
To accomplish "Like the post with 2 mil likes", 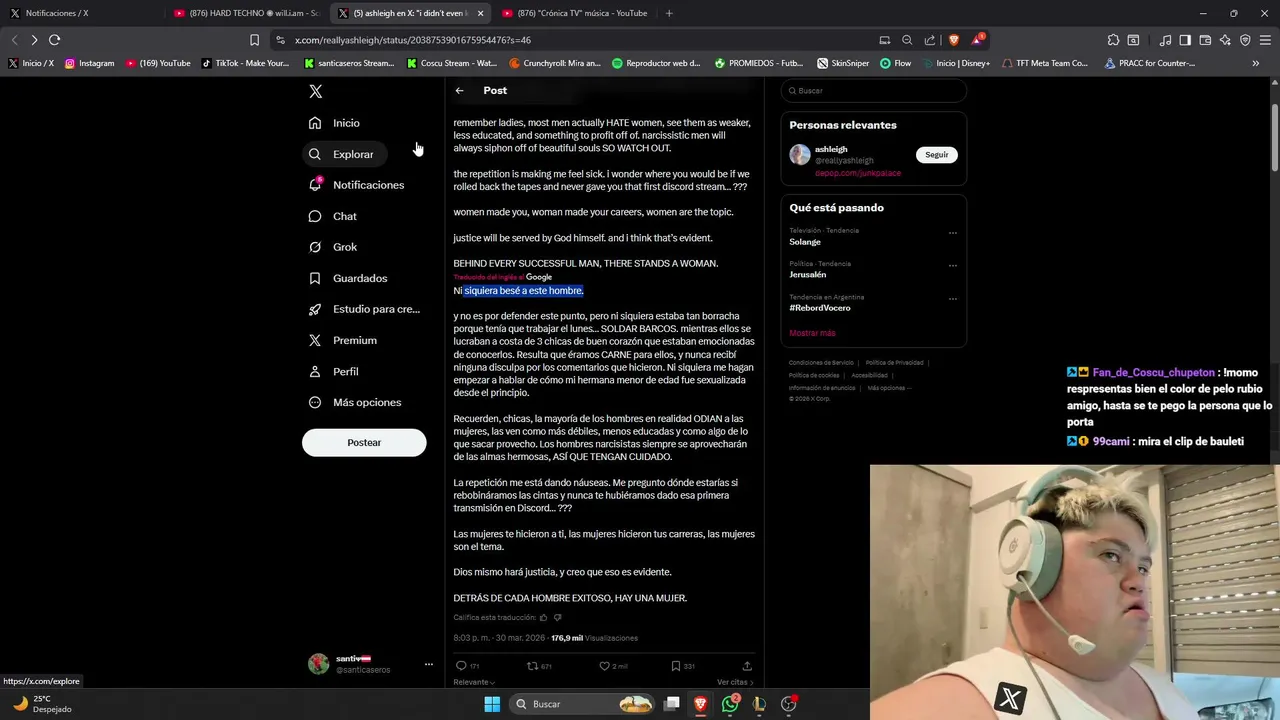I will [604, 666].
